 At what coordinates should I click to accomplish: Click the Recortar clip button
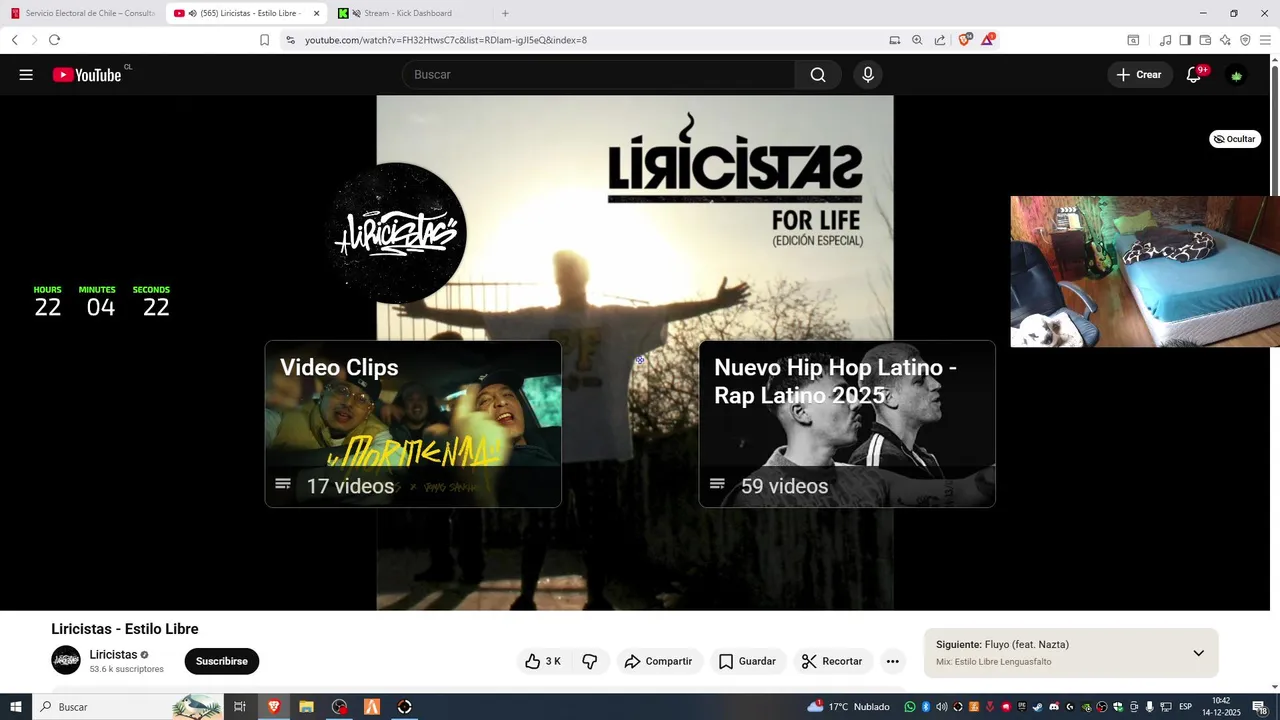tap(833, 661)
